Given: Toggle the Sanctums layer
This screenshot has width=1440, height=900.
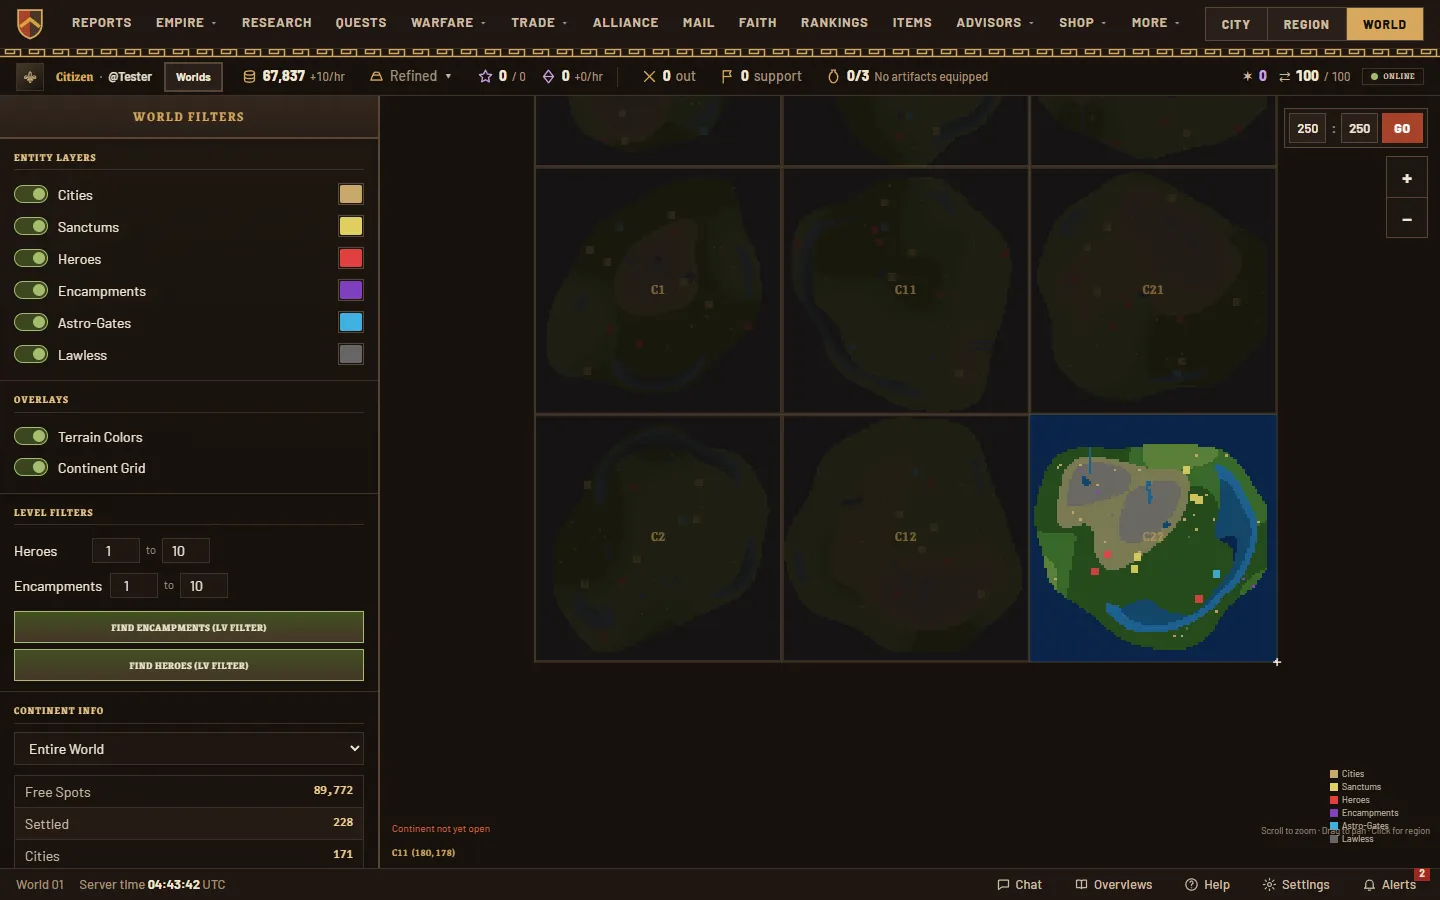Looking at the screenshot, I should click(x=31, y=226).
